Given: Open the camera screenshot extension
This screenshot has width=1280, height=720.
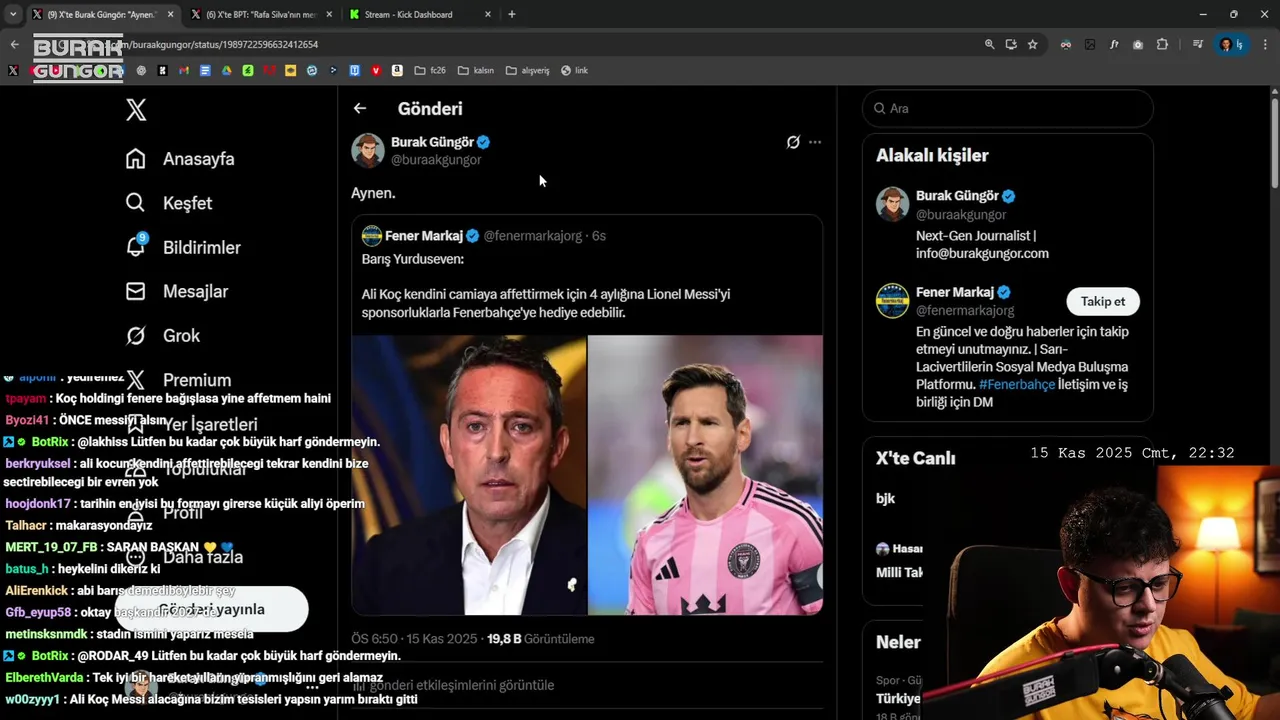Looking at the screenshot, I should pyautogui.click(x=1138, y=44).
